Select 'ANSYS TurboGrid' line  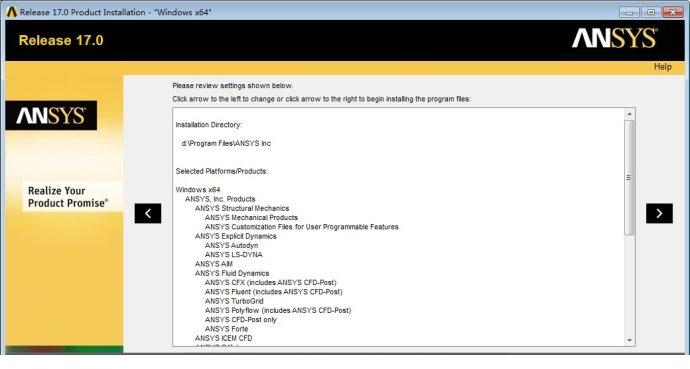point(234,301)
